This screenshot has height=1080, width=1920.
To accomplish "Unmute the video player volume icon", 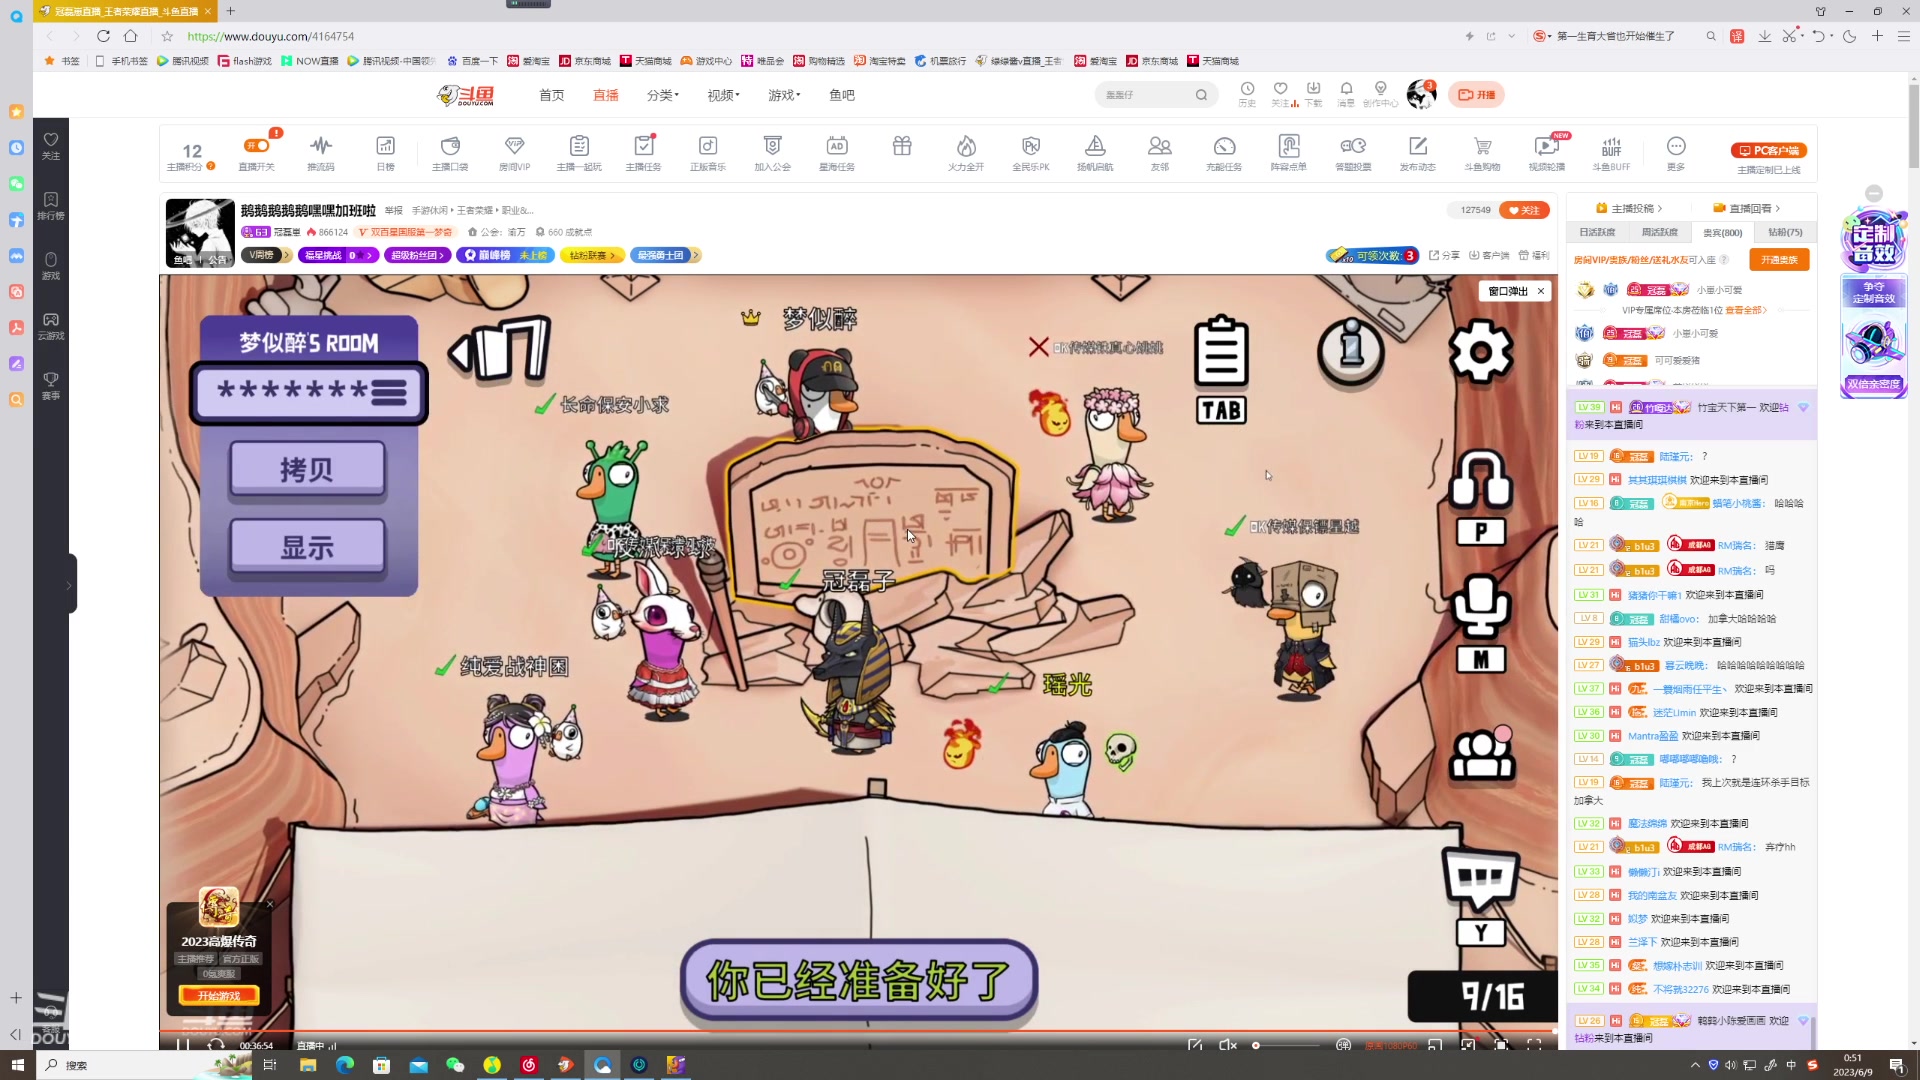I will (x=1228, y=1045).
